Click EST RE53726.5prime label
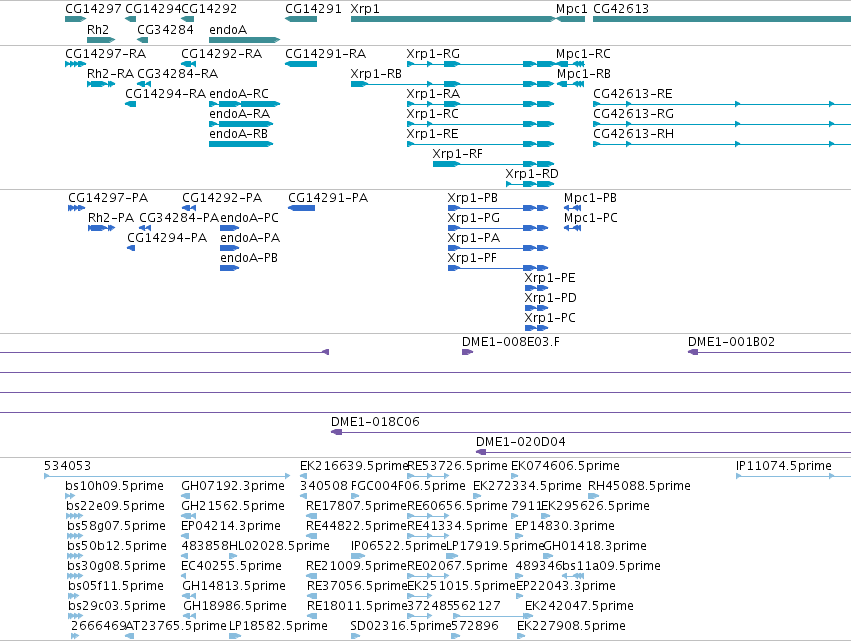Screen dimensions: 851x641 [458, 466]
